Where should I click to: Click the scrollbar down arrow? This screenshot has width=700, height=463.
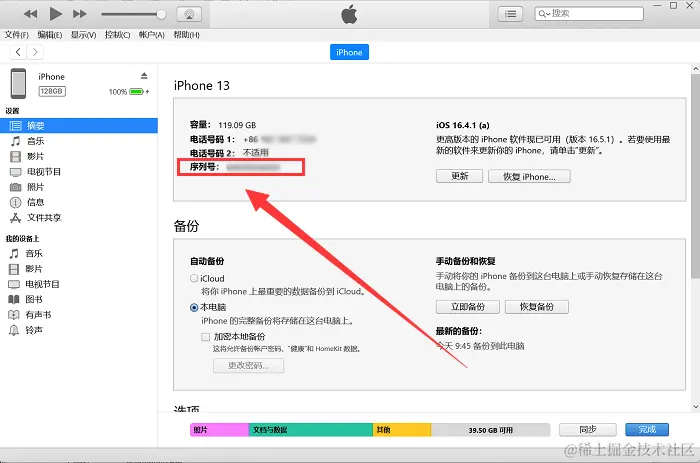click(x=696, y=407)
